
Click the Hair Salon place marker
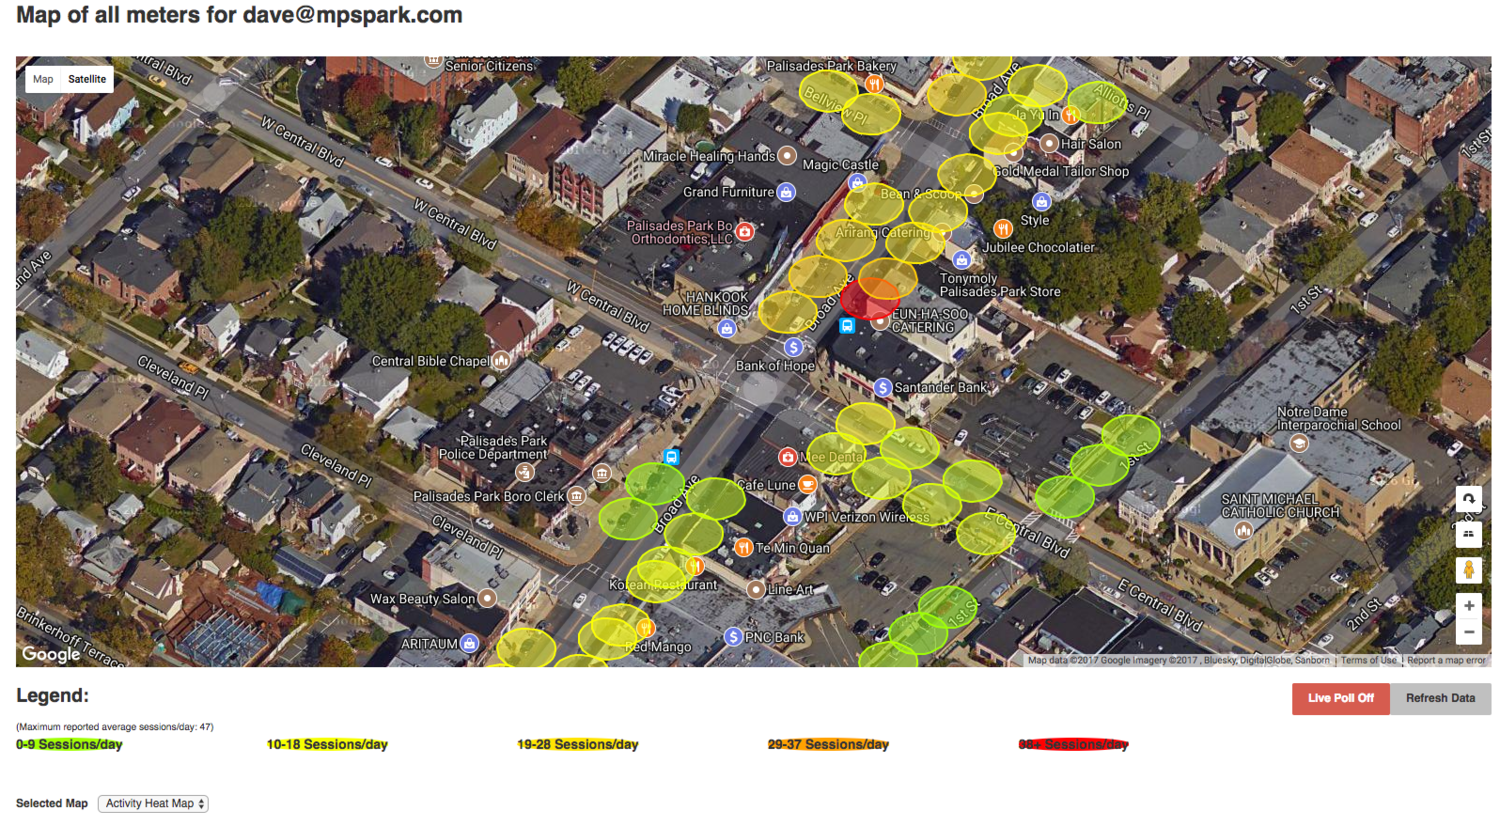point(1049,144)
